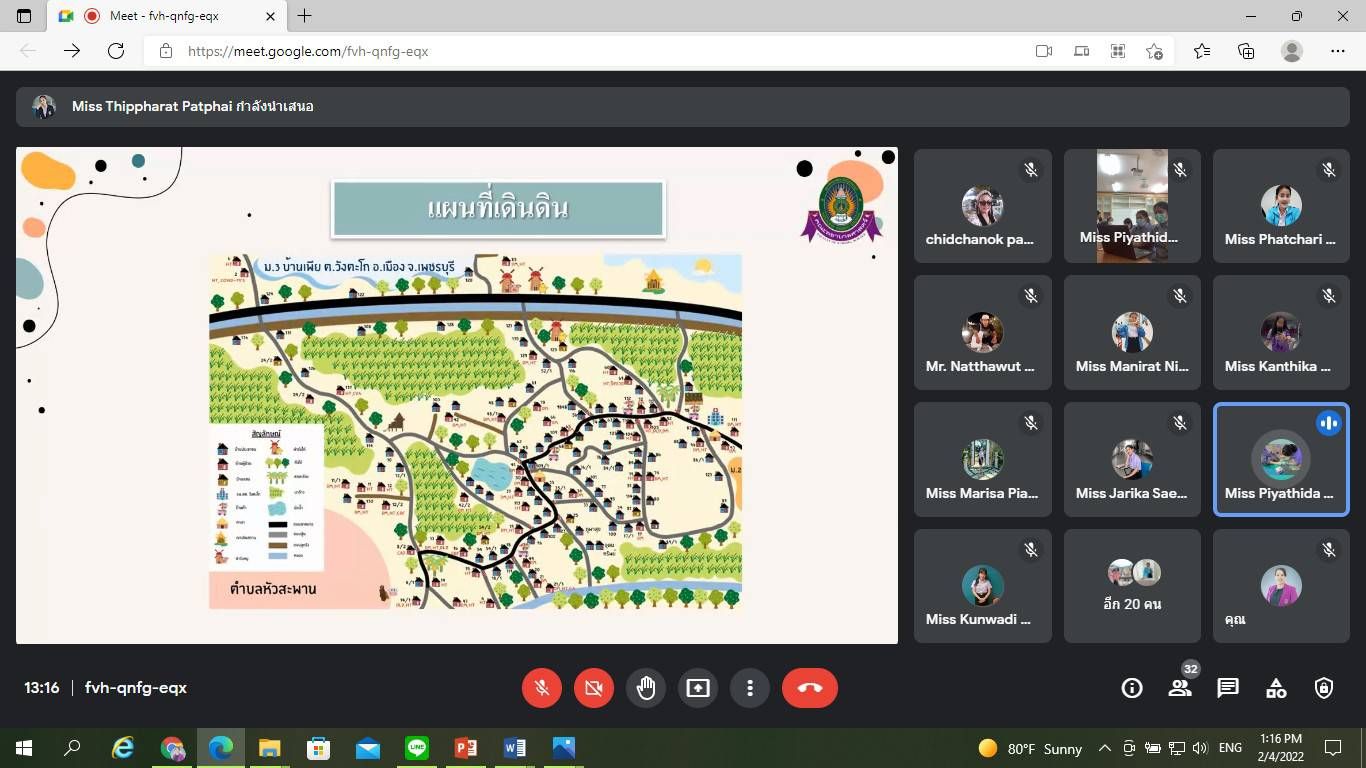Open the Activities panel
The width and height of the screenshot is (1366, 768).
(1276, 688)
